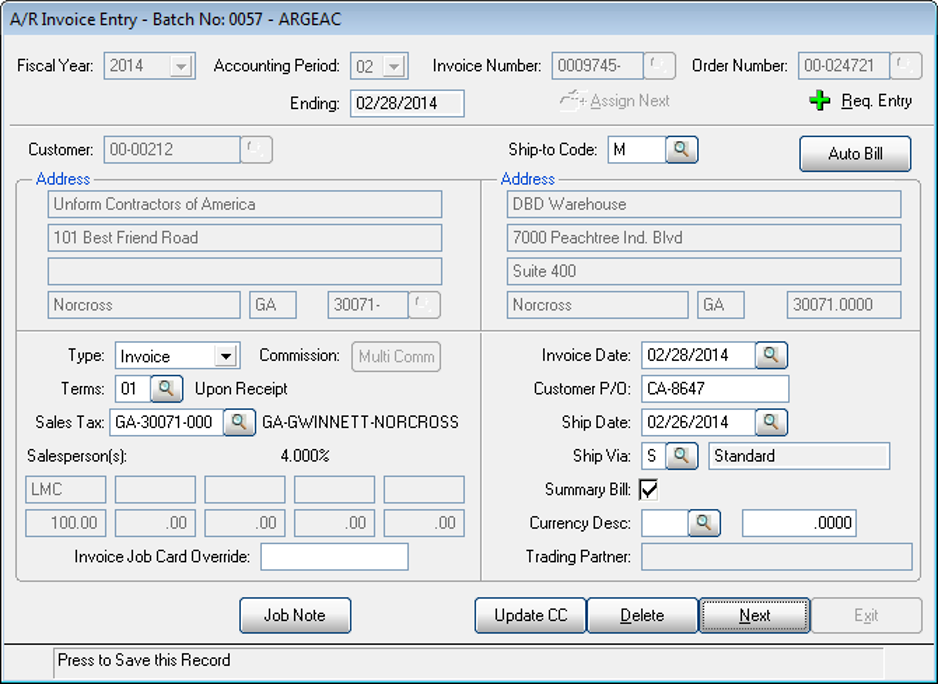This screenshot has height=684, width=938.
Task: Click the green plus Req. Entry icon
Action: pos(819,101)
